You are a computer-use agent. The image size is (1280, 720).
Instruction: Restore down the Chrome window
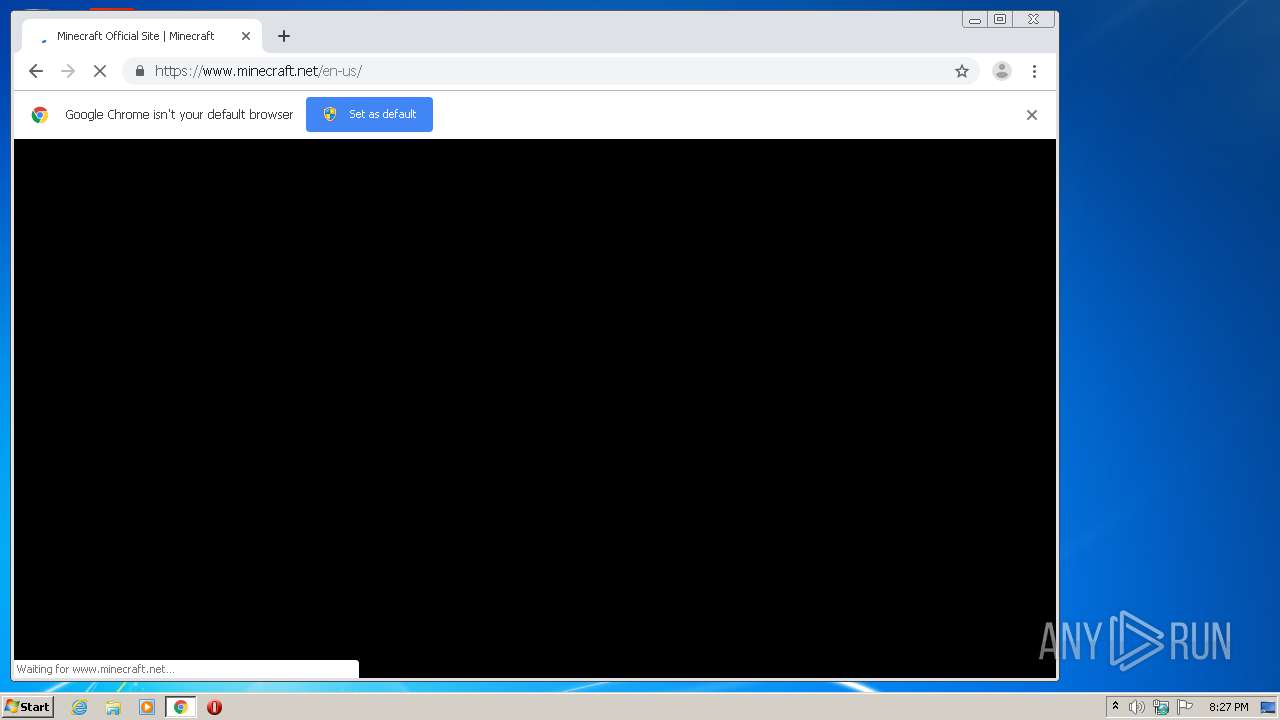(1000, 19)
